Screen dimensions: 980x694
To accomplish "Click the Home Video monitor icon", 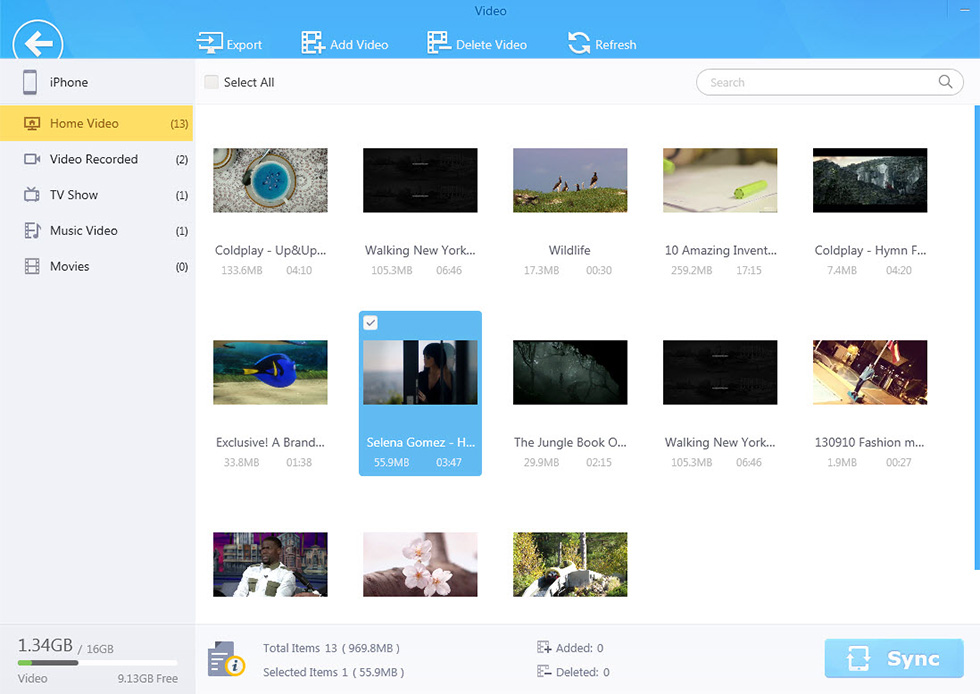I will click(x=32, y=123).
